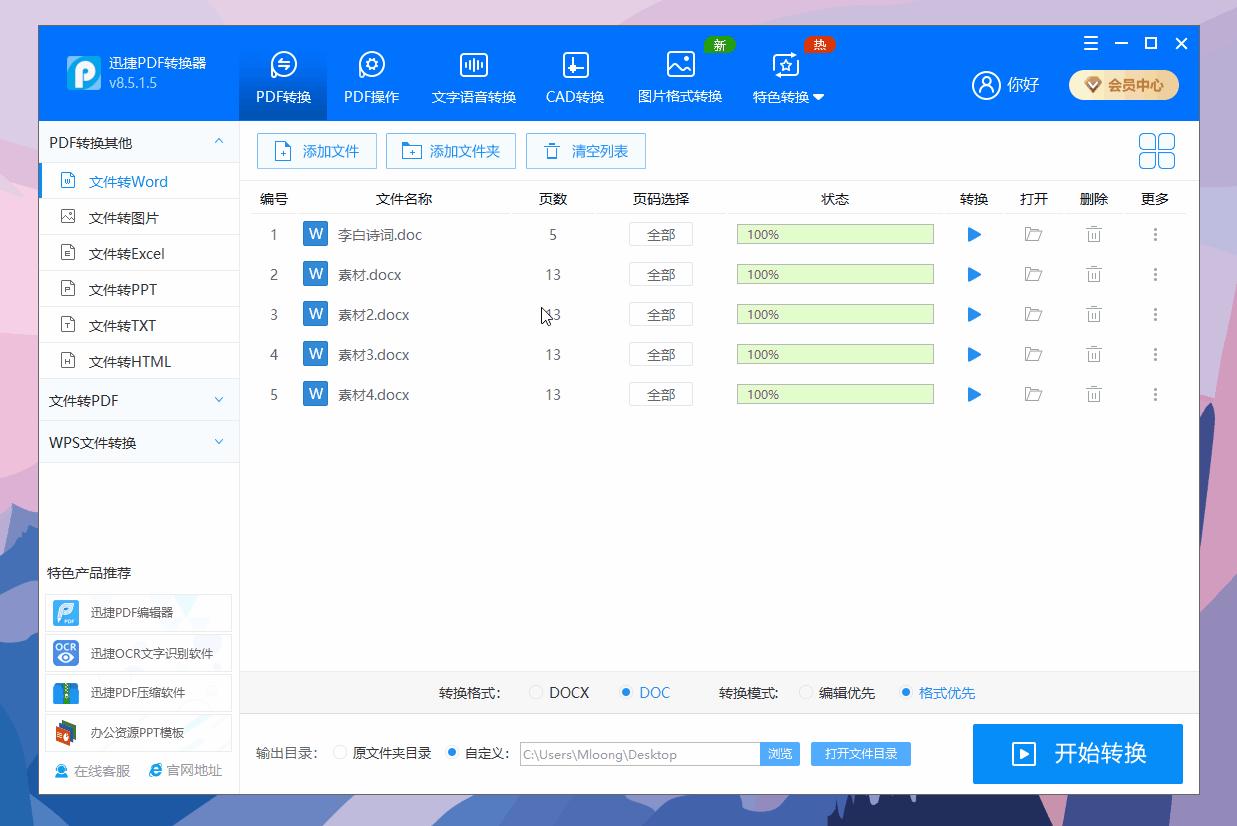The height and width of the screenshot is (826, 1237).
Task: Click the 100% progress bar for 素材4.docx
Action: pyautogui.click(x=835, y=394)
